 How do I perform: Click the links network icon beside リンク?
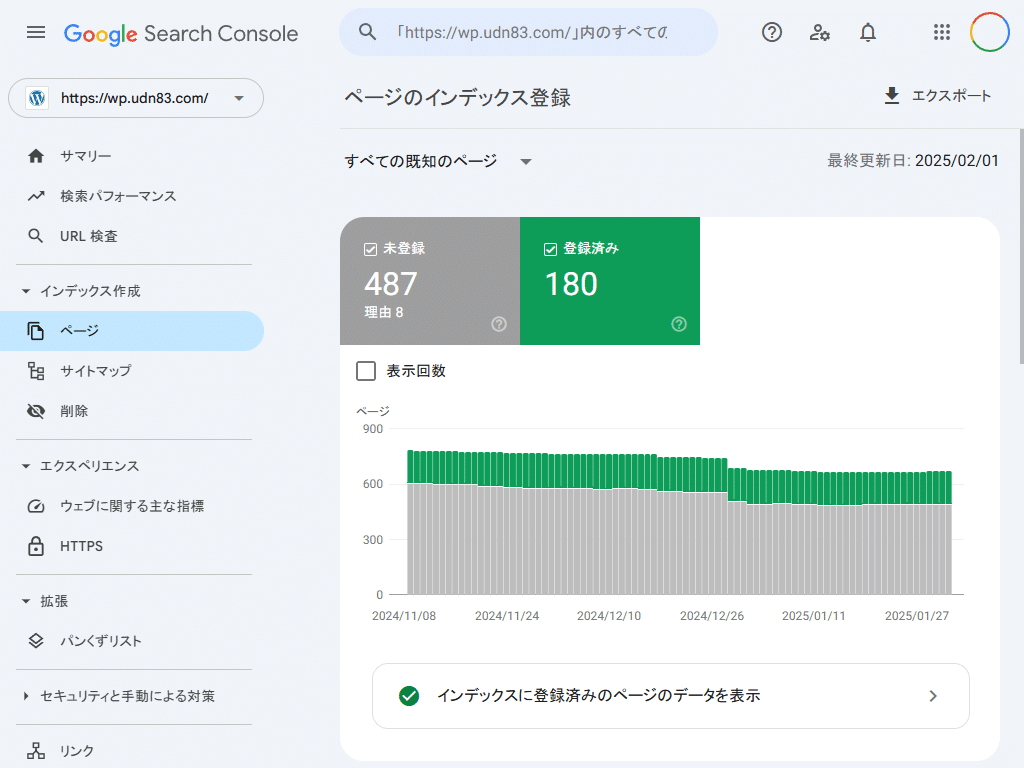36,751
